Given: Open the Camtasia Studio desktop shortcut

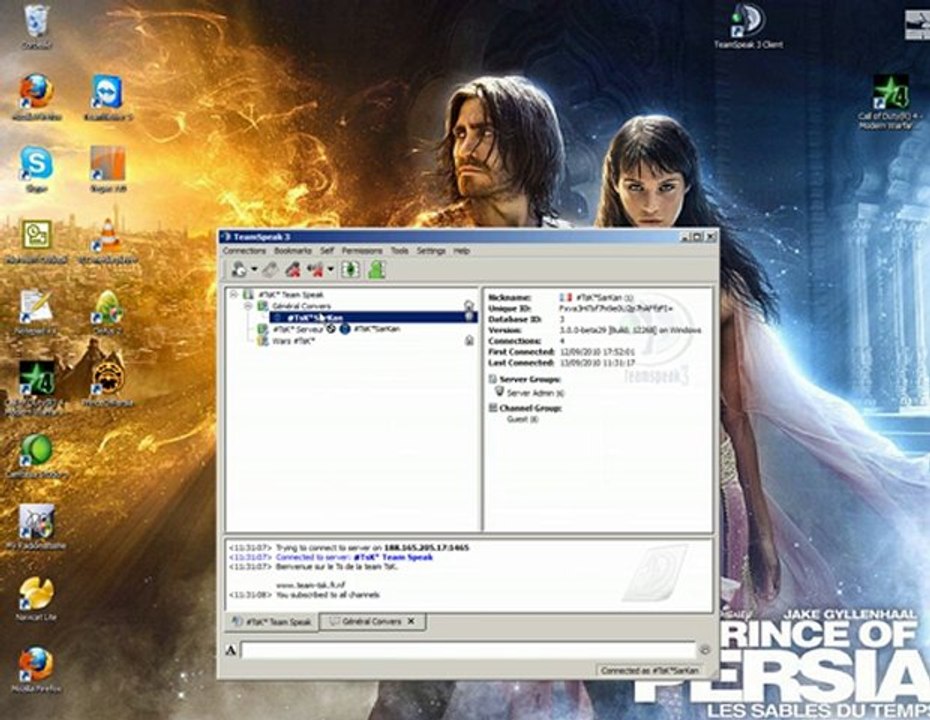Looking at the screenshot, I should (x=36, y=455).
